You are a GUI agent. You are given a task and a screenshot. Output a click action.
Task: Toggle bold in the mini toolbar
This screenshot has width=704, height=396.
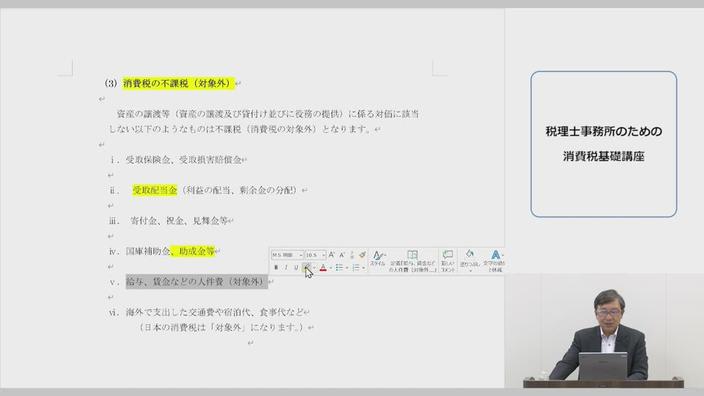tap(276, 268)
